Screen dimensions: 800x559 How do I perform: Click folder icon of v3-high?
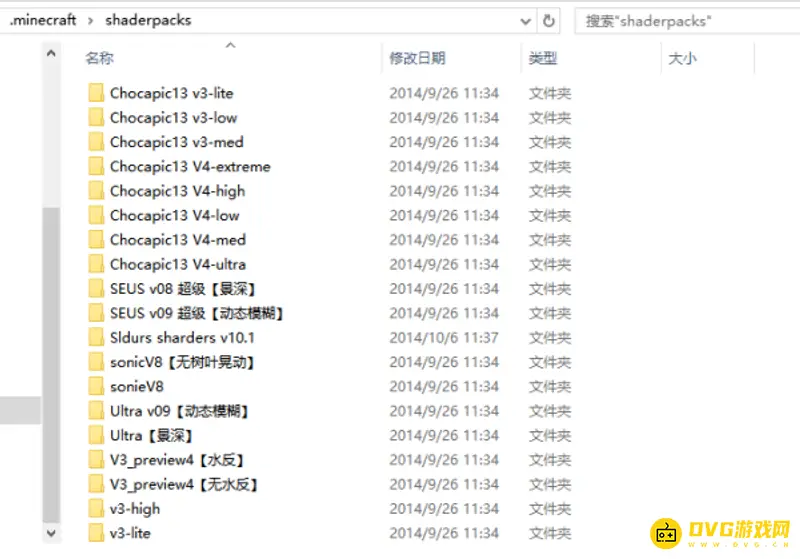pyautogui.click(x=96, y=509)
